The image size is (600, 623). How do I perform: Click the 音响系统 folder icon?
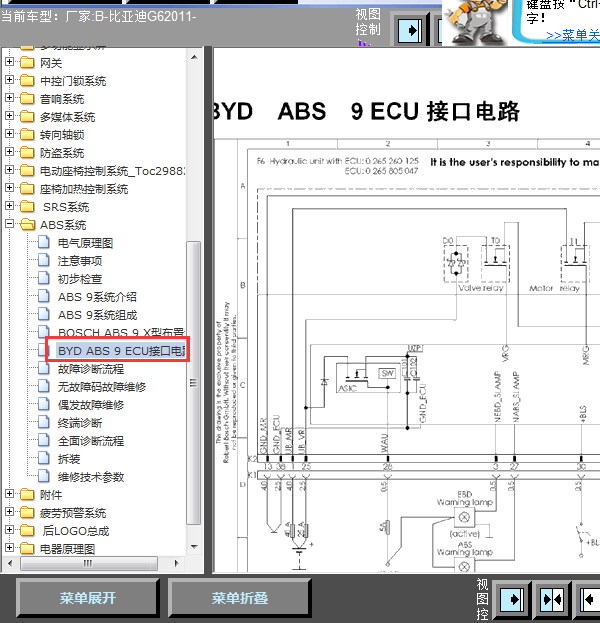pos(27,98)
